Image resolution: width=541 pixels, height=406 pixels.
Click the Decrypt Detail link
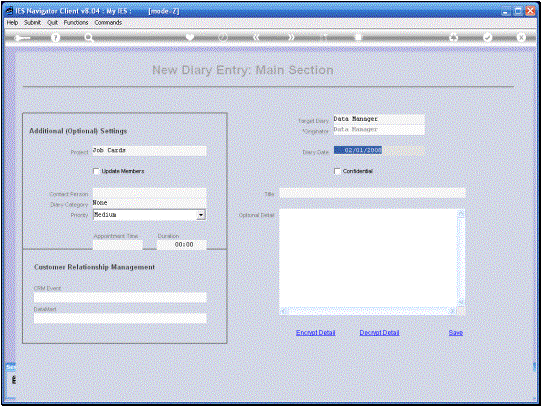coord(379,333)
